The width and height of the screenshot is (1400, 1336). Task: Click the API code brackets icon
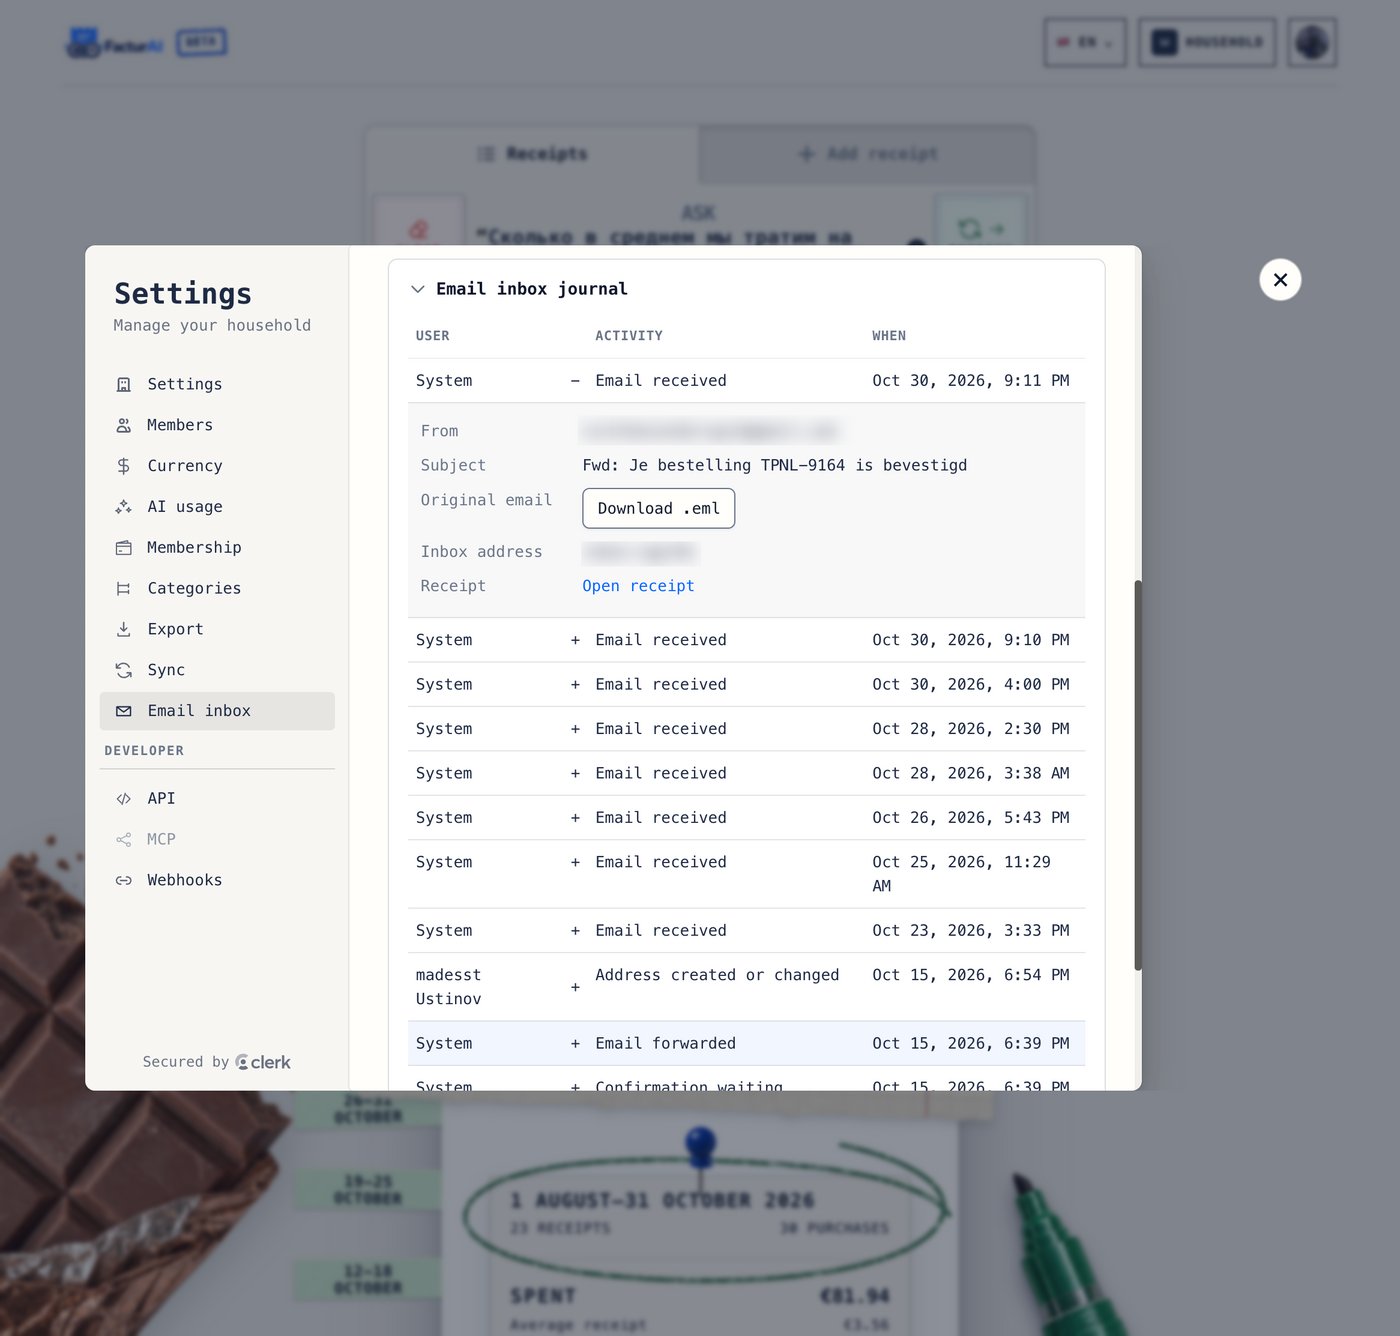click(x=124, y=798)
